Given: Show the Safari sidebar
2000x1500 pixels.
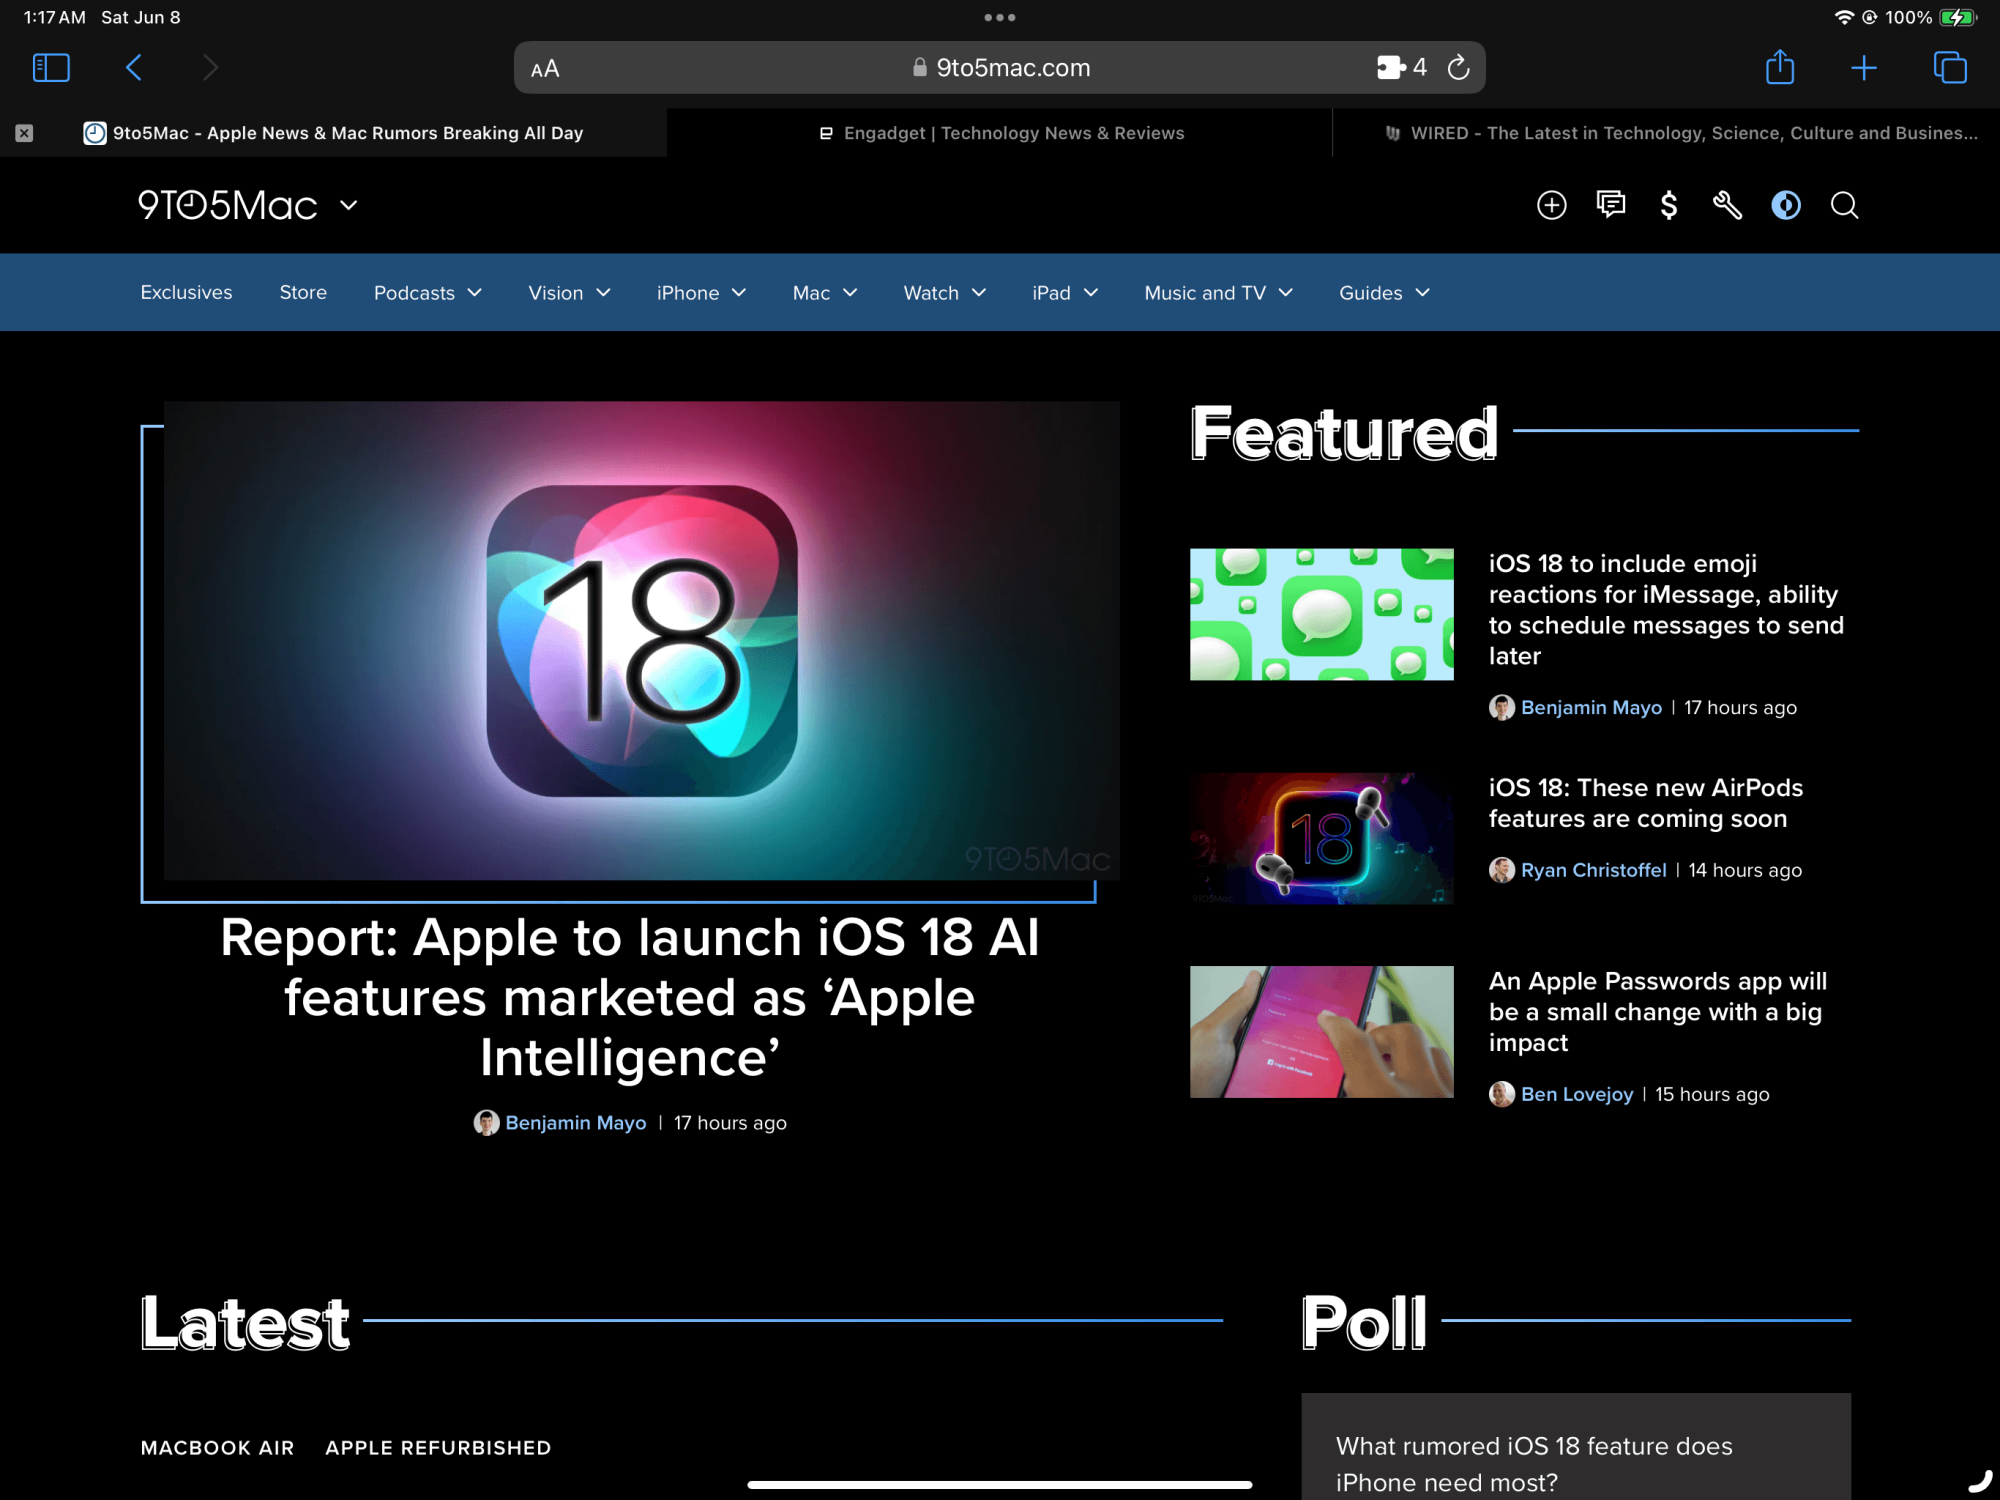Looking at the screenshot, I should [x=51, y=68].
